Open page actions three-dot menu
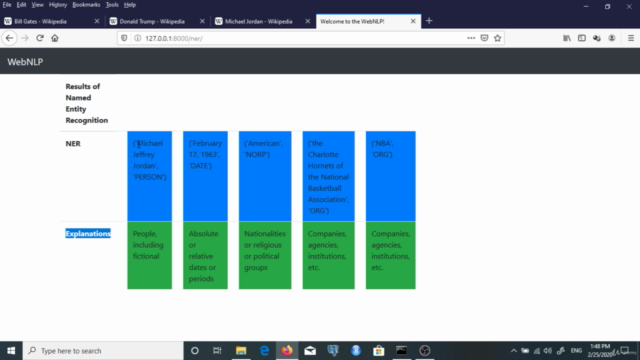Viewport: 640px width, 360px height. tap(471, 38)
